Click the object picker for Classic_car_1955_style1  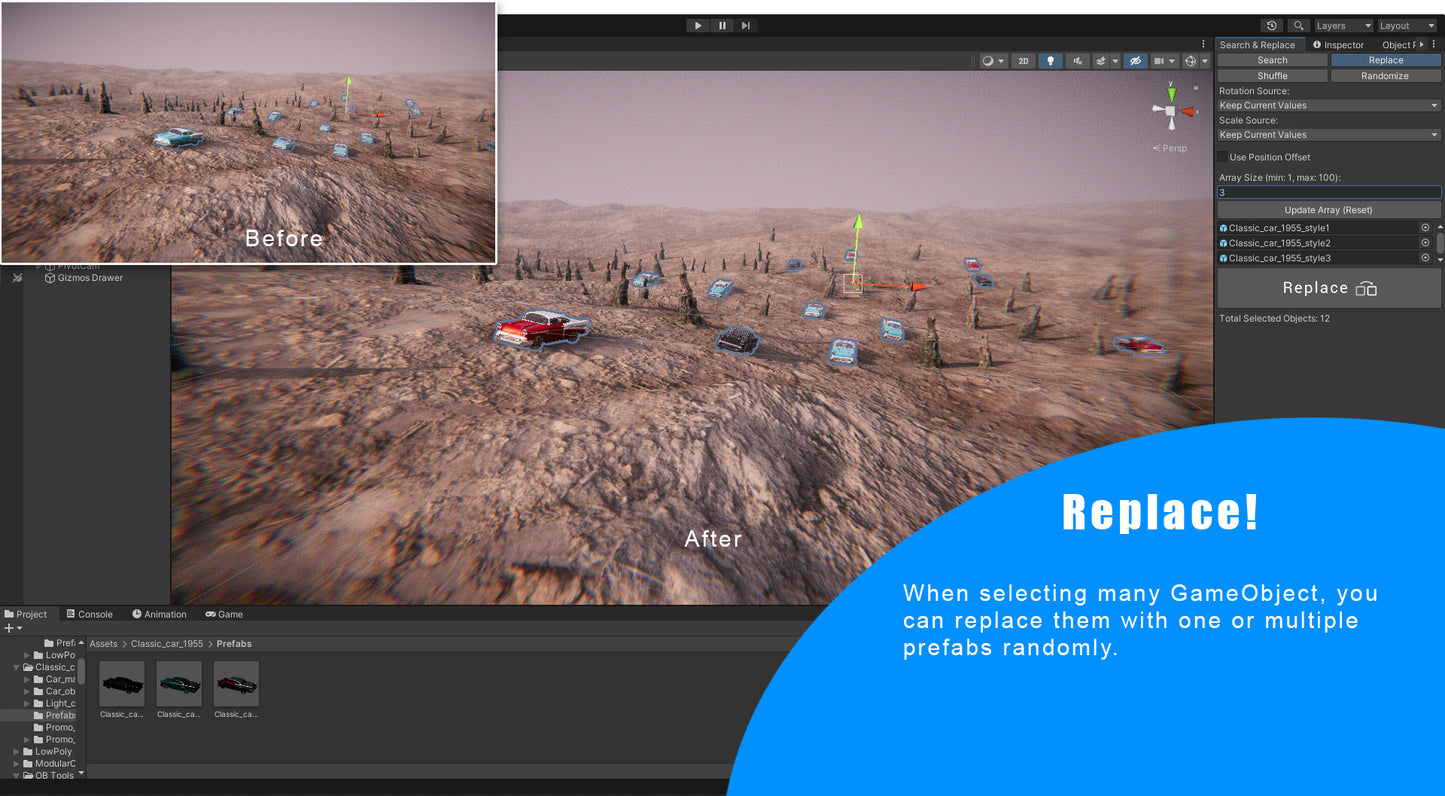click(1425, 228)
